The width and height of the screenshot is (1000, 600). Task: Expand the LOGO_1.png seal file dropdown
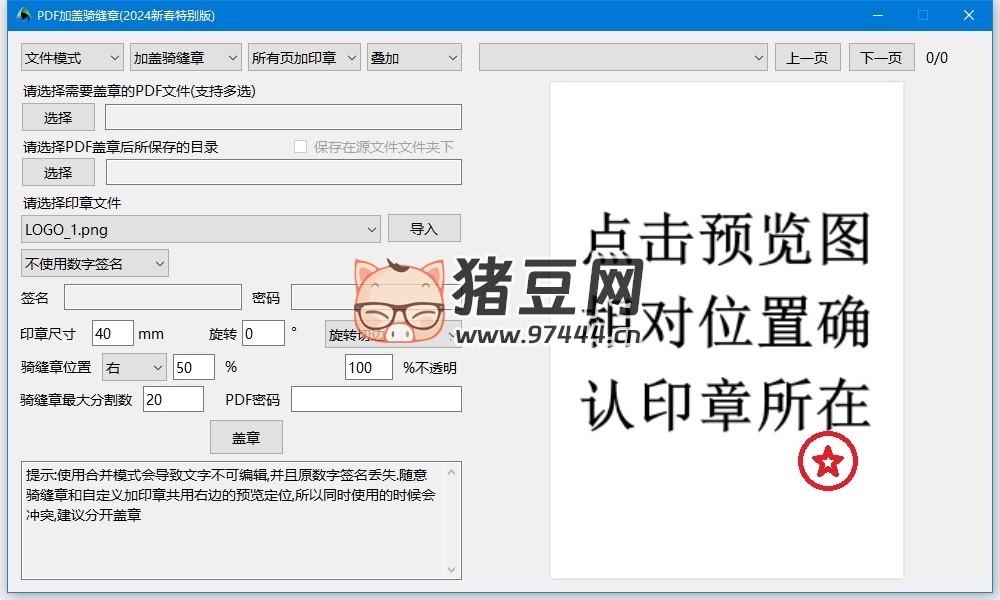[201, 229]
